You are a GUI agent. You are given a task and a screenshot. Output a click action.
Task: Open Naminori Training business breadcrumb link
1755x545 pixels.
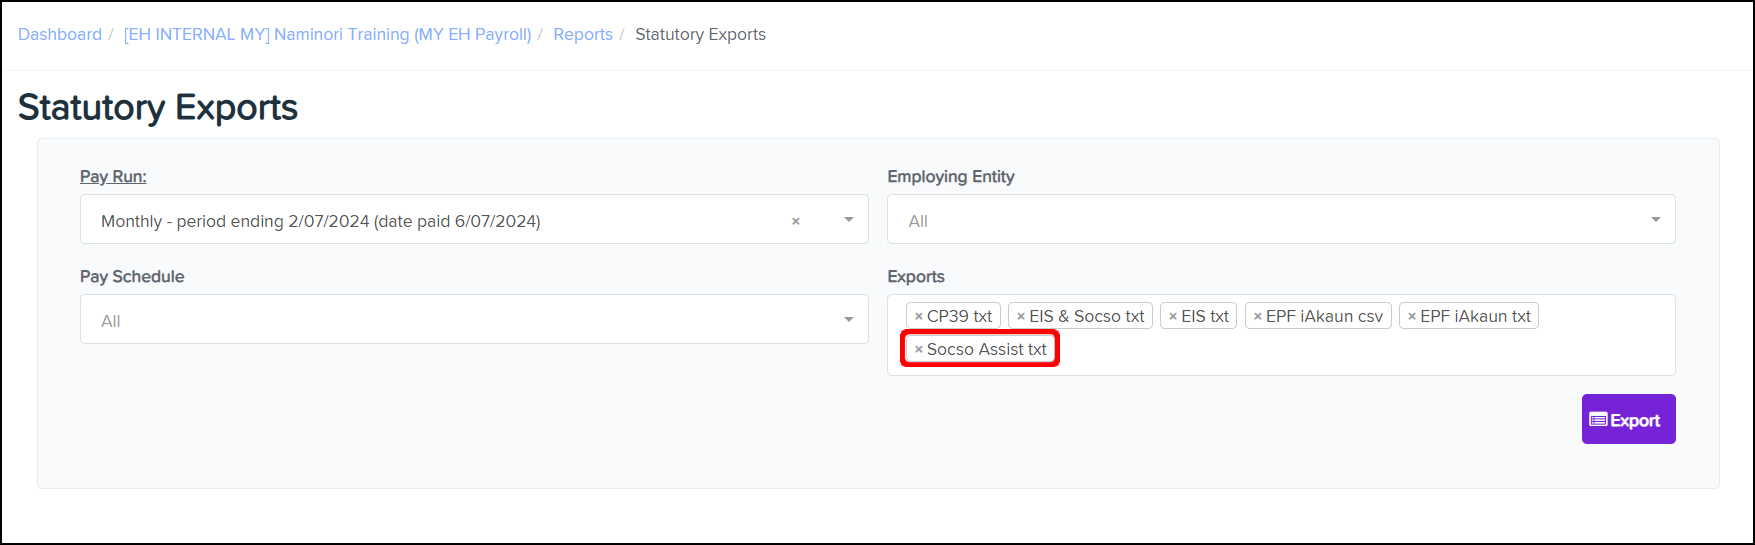(x=327, y=34)
